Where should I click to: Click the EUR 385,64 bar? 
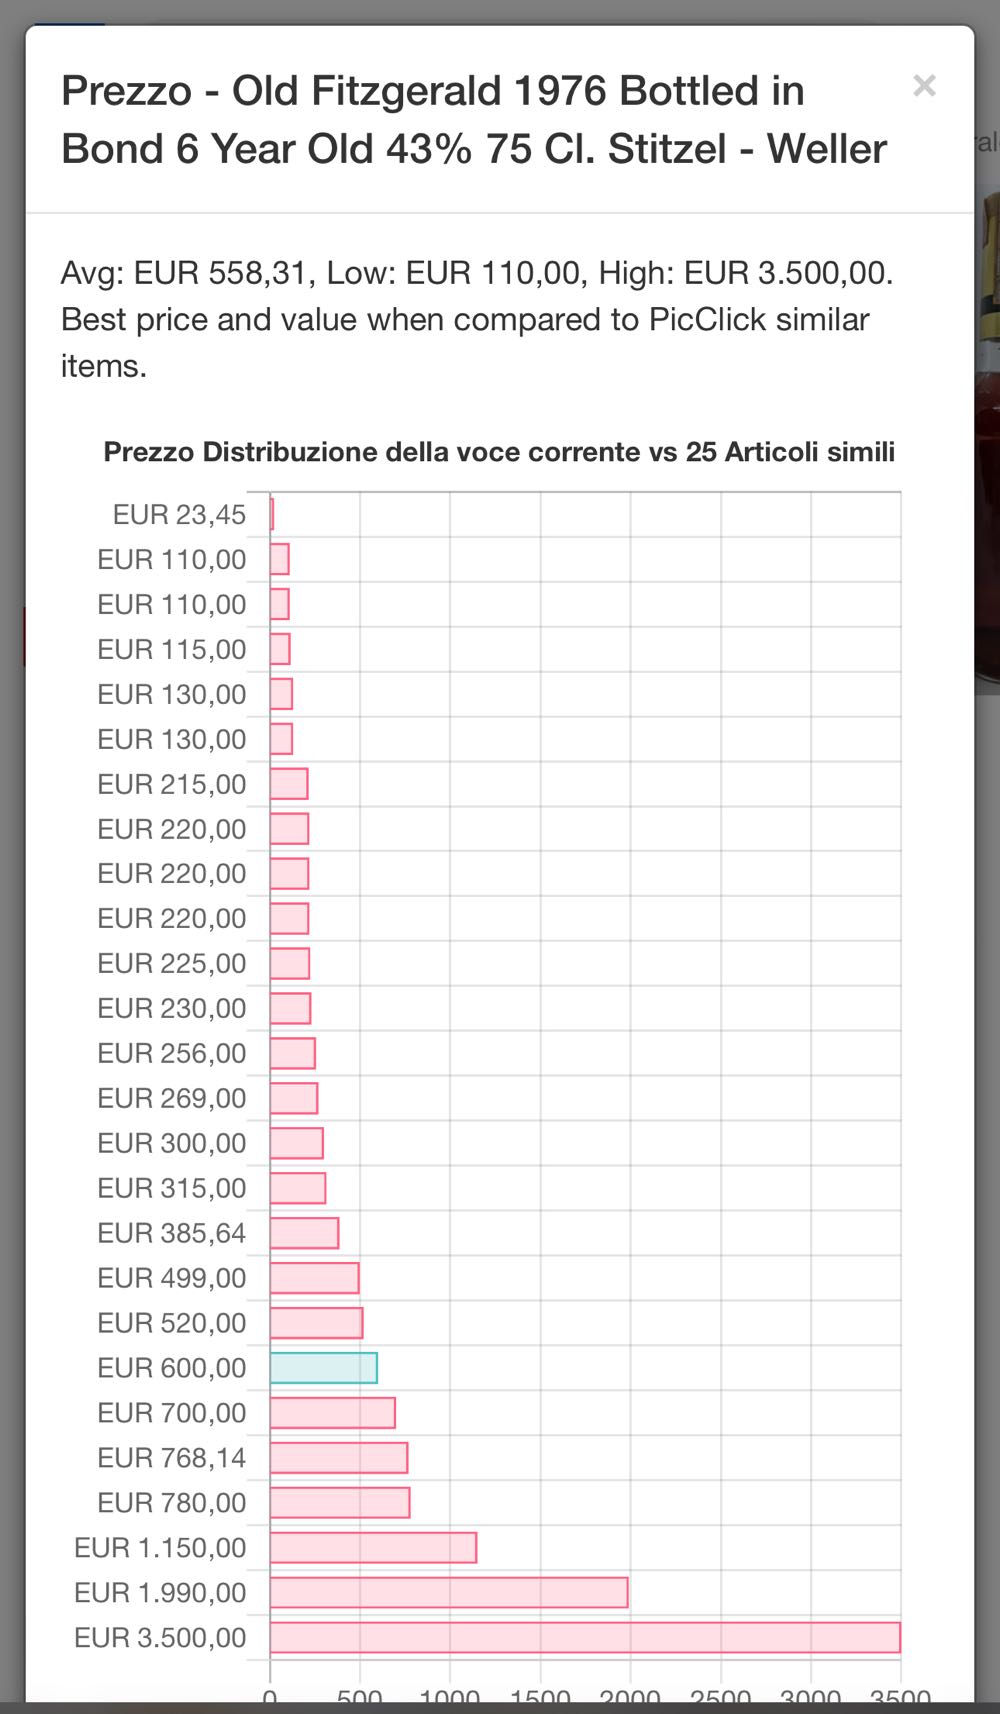point(304,1232)
